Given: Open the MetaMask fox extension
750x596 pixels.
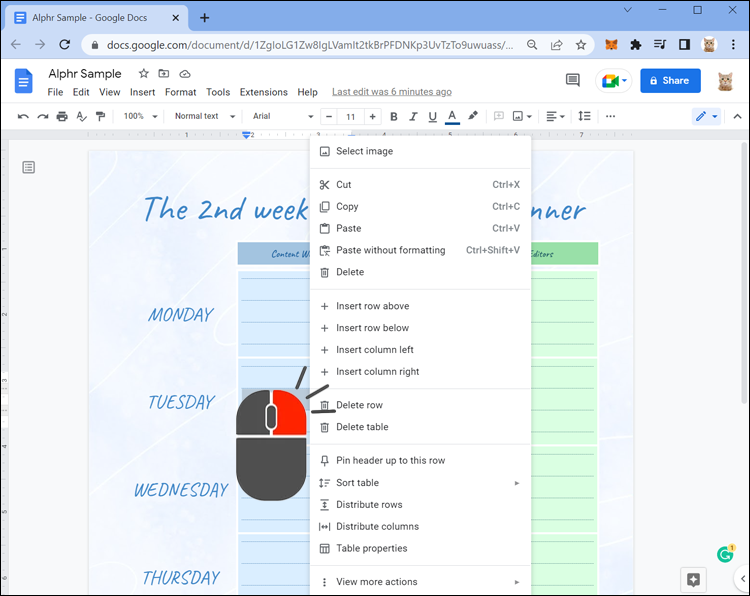Looking at the screenshot, I should click(x=611, y=45).
